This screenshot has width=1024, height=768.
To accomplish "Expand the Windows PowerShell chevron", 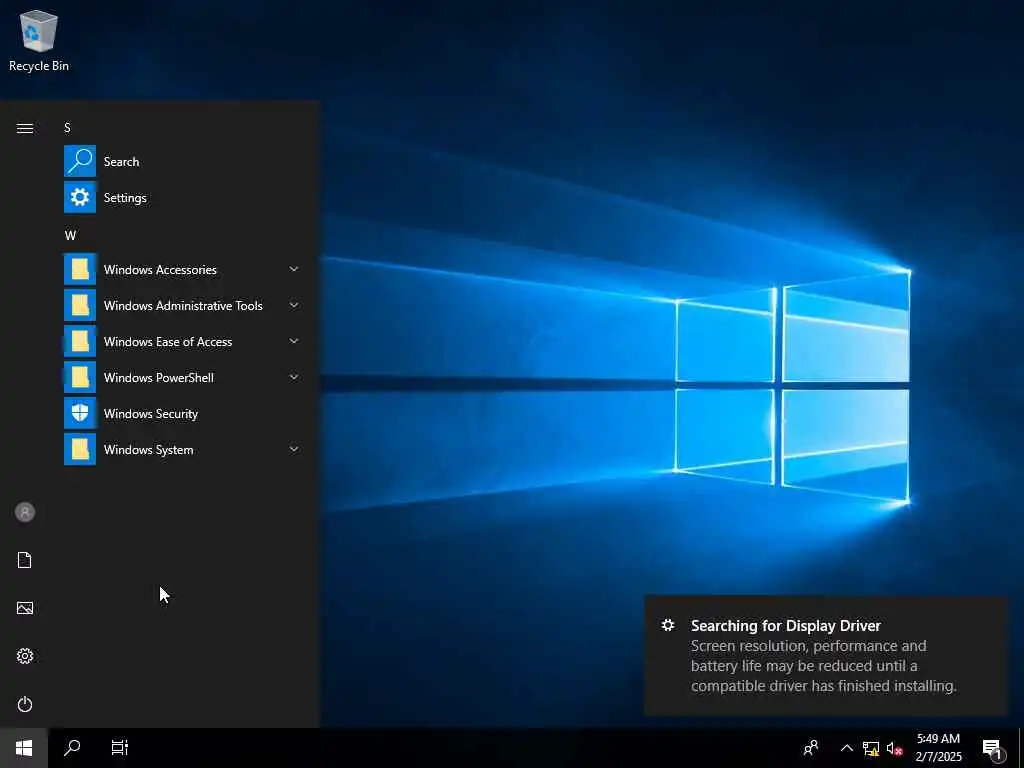I will [294, 377].
